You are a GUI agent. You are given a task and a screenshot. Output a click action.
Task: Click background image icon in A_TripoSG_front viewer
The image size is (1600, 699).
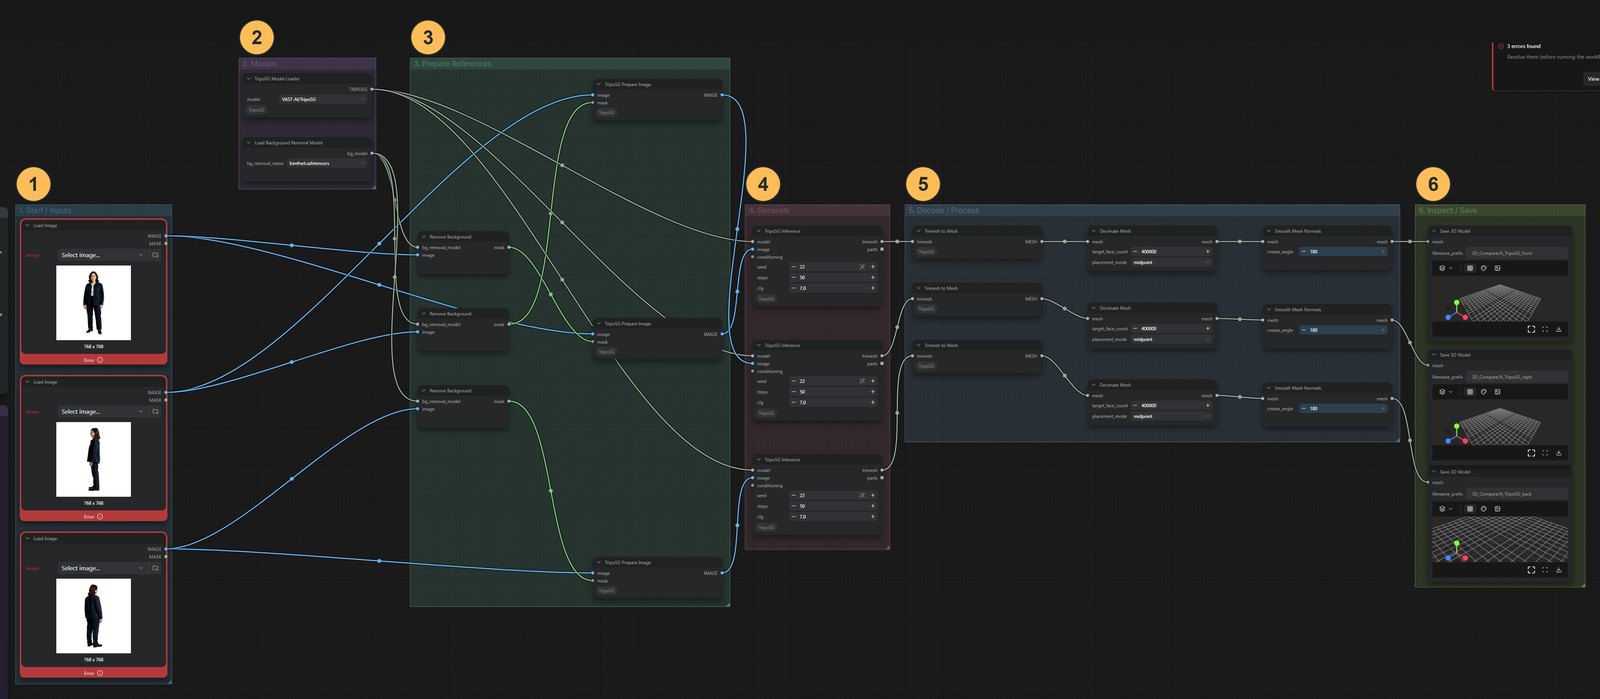[1497, 268]
